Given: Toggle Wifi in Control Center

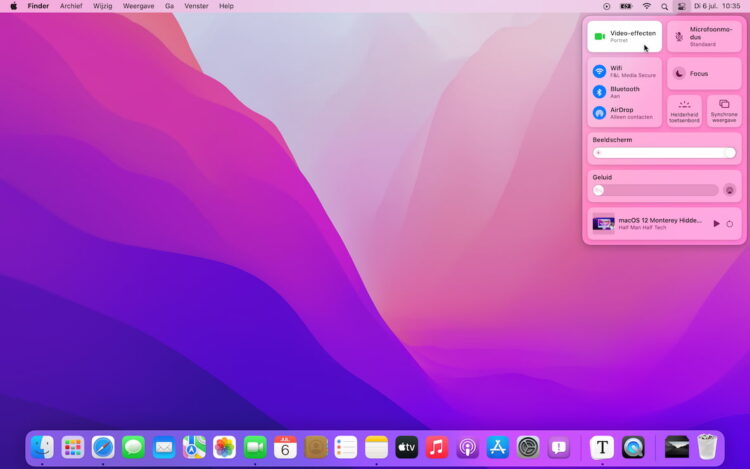Looking at the screenshot, I should pyautogui.click(x=599, y=71).
